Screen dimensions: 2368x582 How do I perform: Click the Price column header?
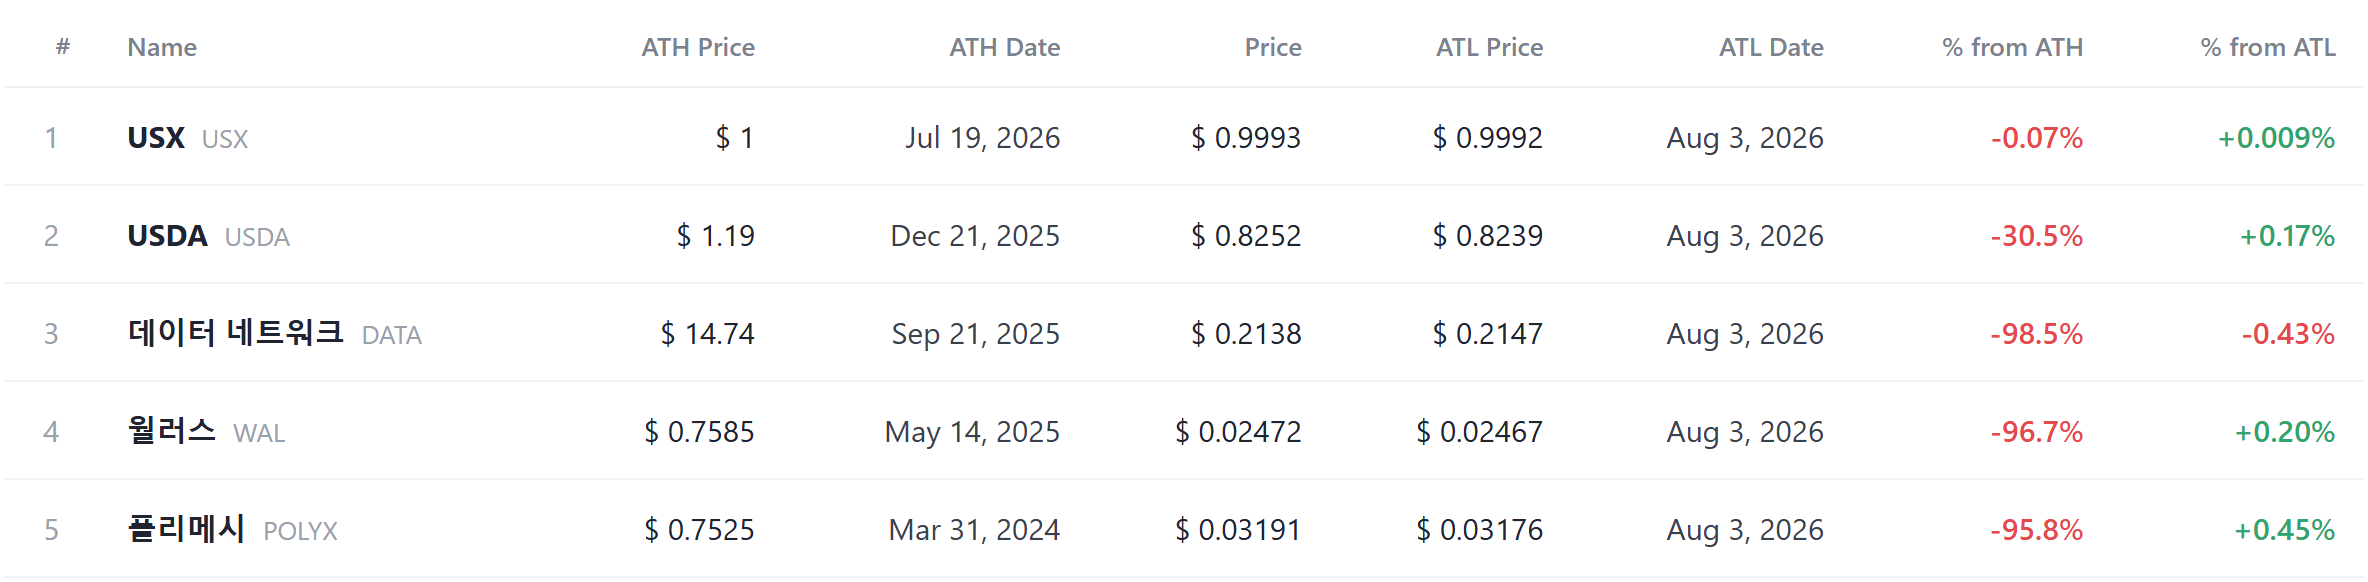(1273, 47)
